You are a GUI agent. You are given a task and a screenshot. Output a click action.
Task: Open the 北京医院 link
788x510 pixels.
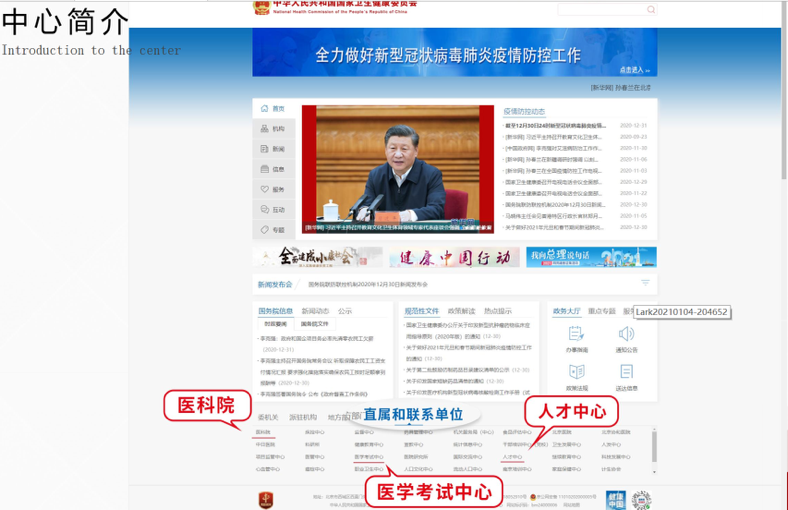(562, 432)
